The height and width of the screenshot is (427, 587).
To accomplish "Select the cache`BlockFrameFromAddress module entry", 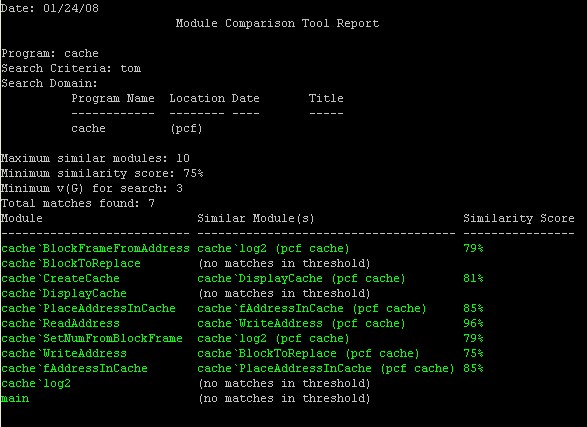I will 95,248.
